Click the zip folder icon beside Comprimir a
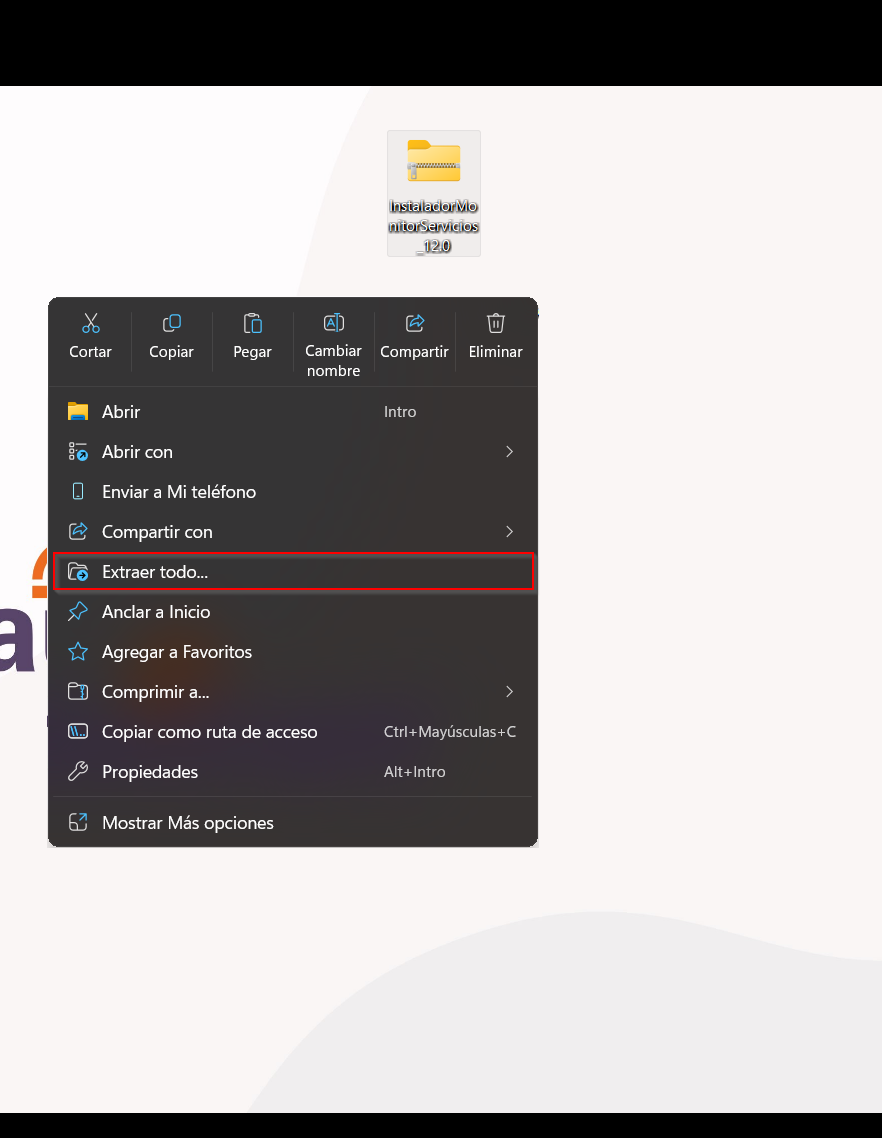Viewport: 882px width, 1138px height. coord(78,692)
